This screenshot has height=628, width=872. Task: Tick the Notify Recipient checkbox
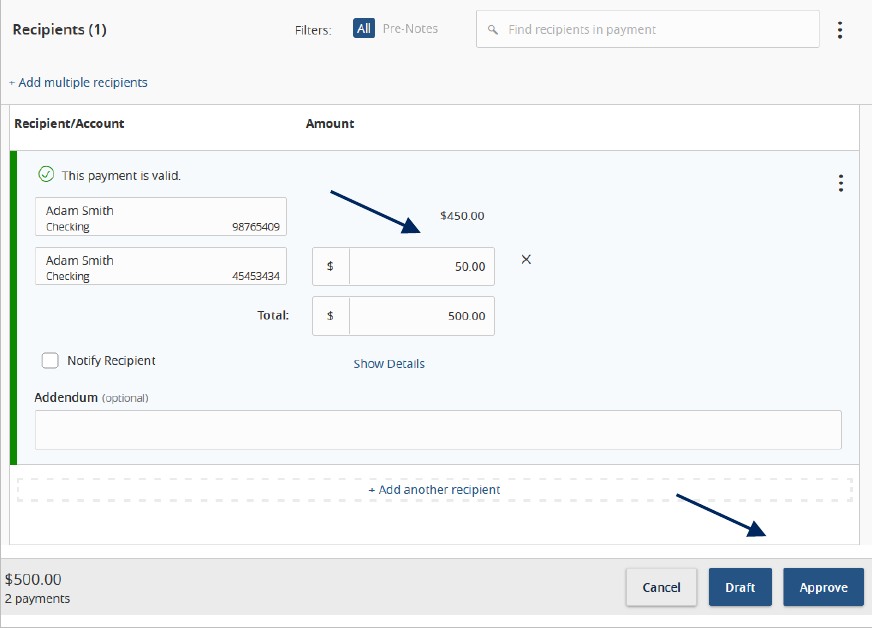pos(50,360)
